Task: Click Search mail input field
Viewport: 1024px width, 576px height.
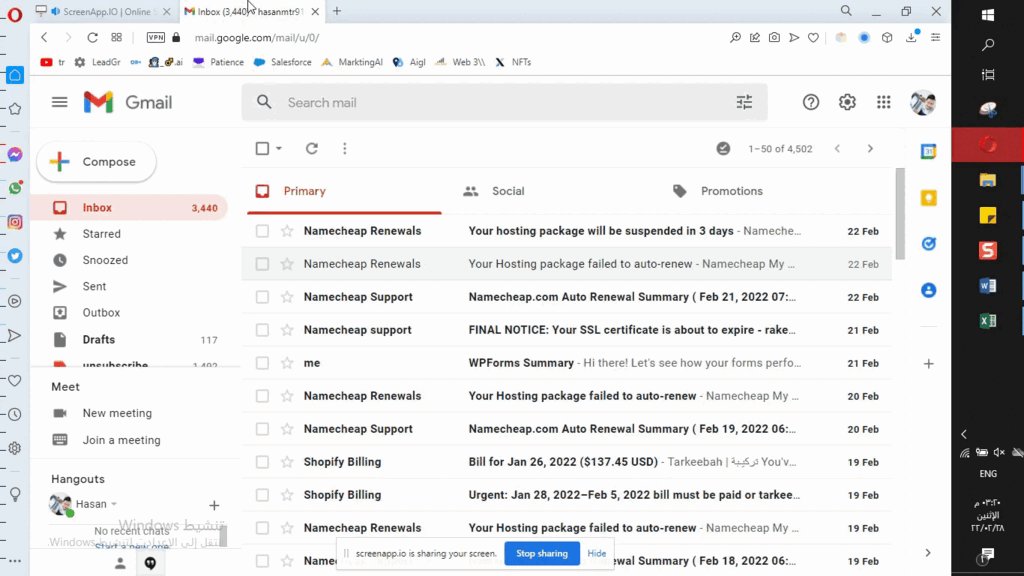Action: click(504, 102)
